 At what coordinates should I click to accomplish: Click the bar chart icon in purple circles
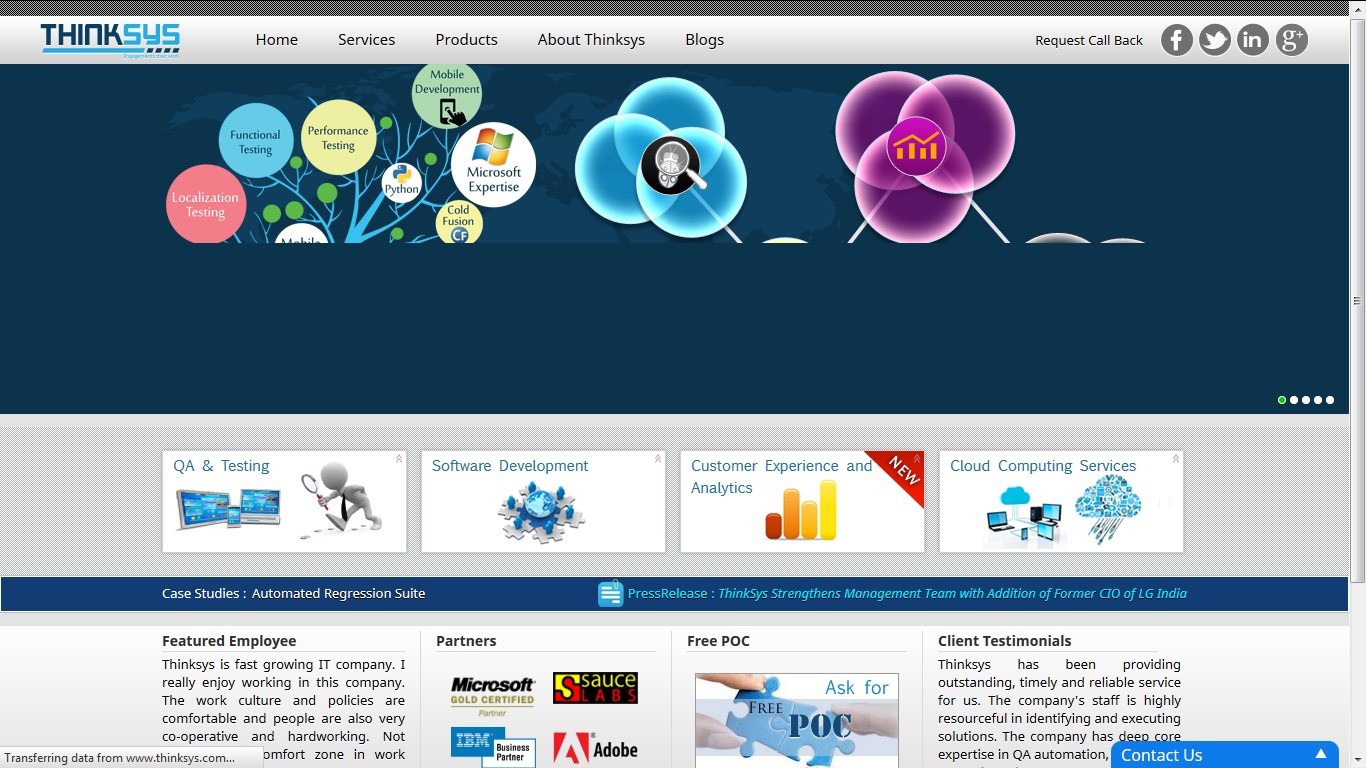click(916, 147)
